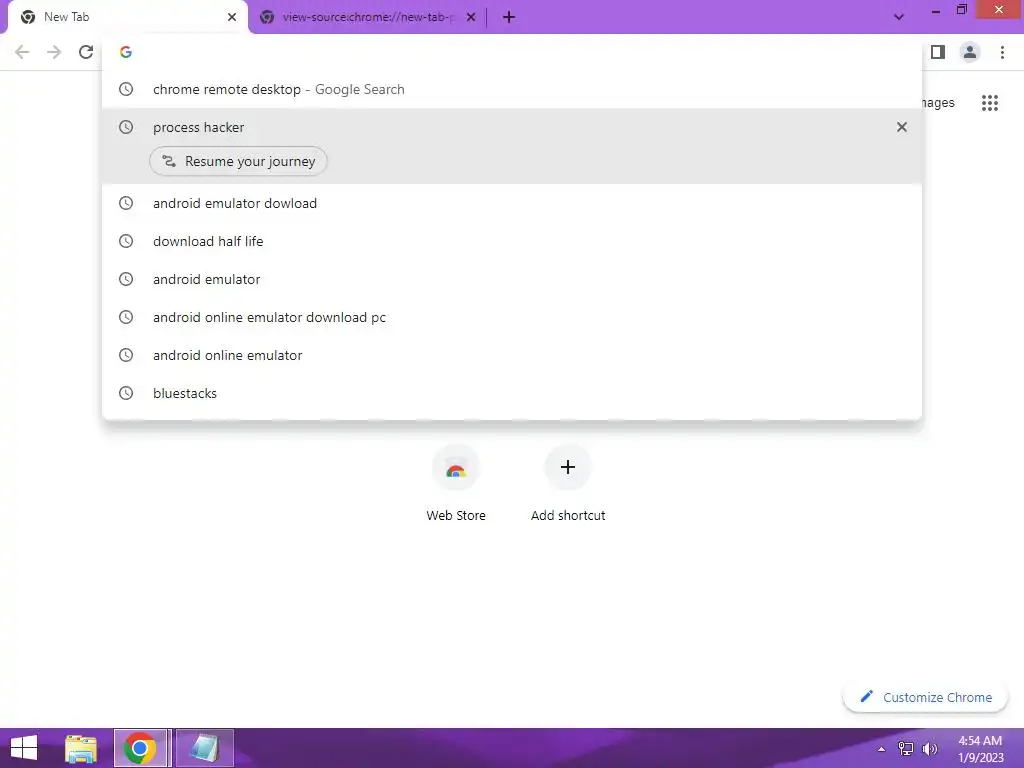The image size is (1024, 768).
Task: Click the clock icon beside 'android emulator dowload'
Action: coord(126,203)
